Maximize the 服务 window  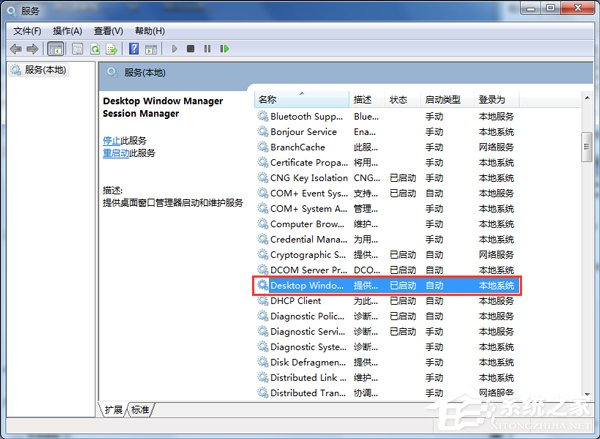click(x=550, y=8)
